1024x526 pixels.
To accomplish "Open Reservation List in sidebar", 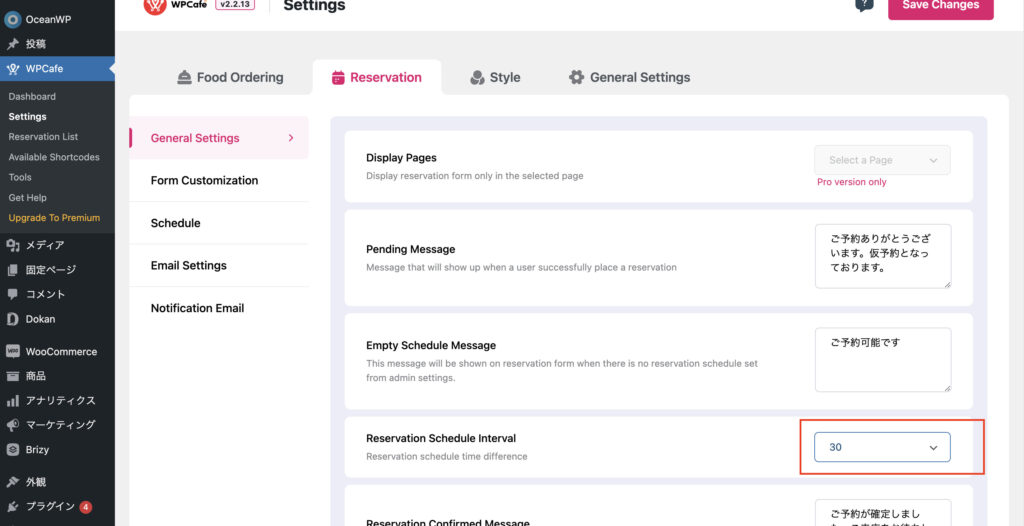I will 43,137.
